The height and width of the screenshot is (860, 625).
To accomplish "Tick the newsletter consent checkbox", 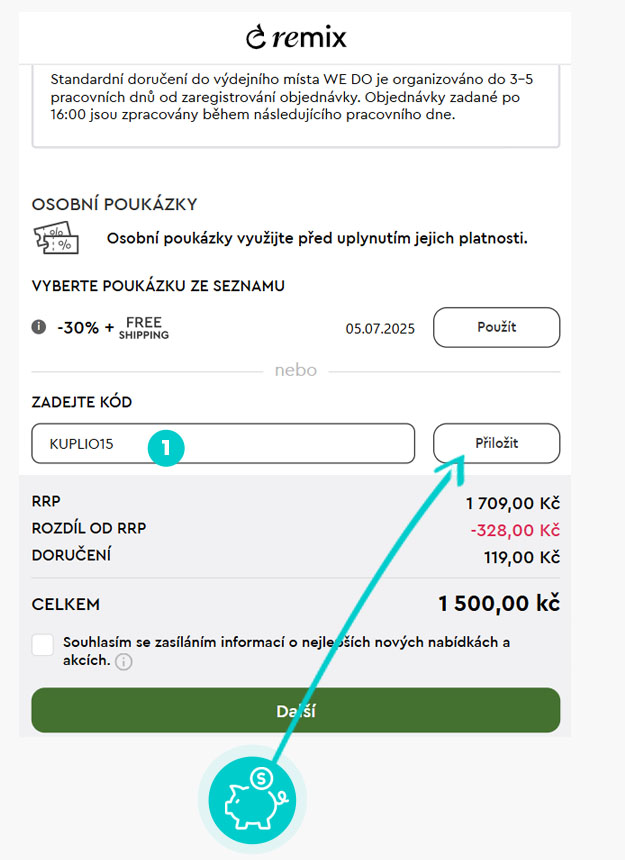I will (43, 645).
